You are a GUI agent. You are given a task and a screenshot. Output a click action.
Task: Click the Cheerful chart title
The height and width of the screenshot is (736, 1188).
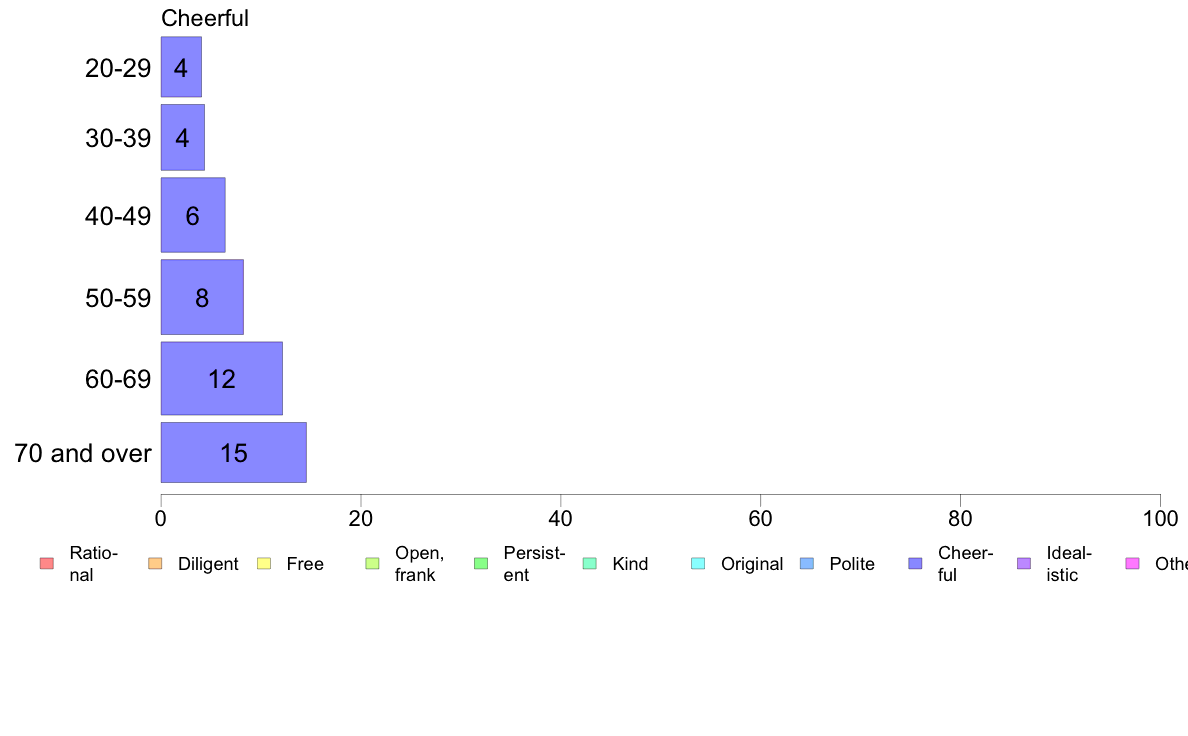(x=205, y=18)
